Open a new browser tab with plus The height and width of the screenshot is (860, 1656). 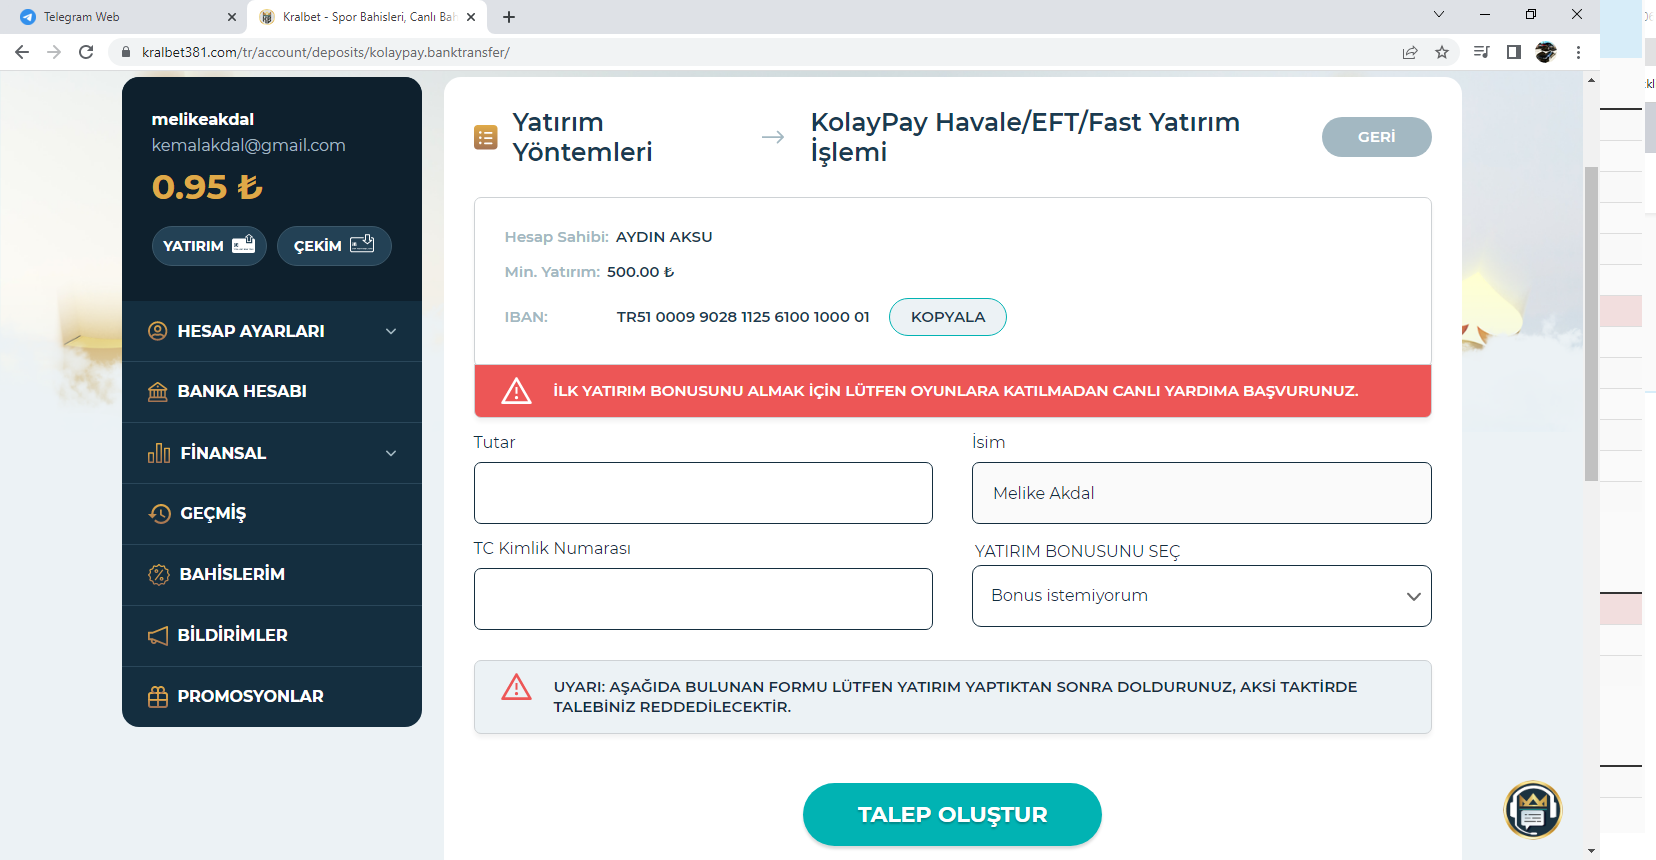(x=509, y=17)
